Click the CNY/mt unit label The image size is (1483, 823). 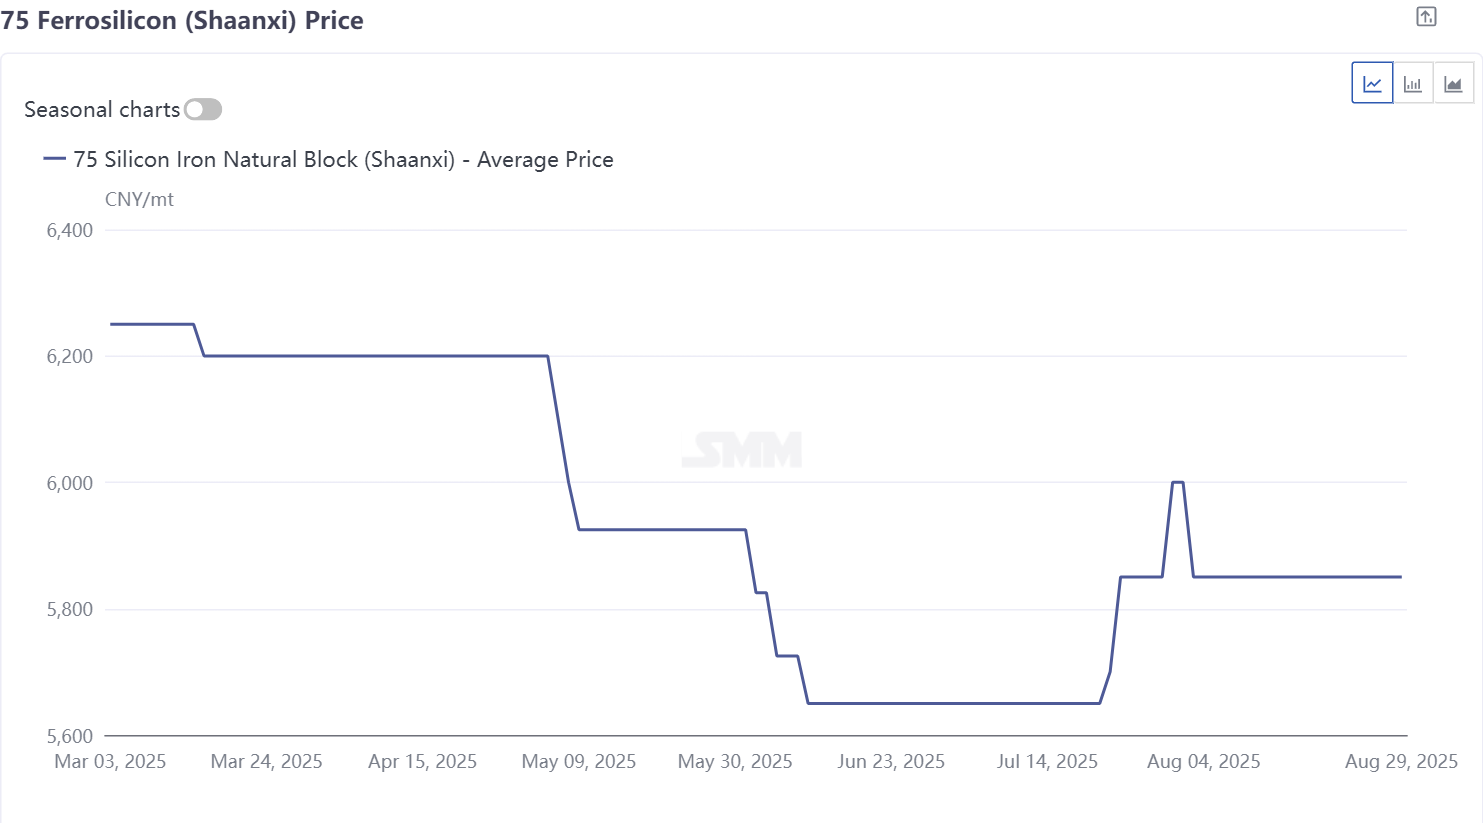[x=139, y=199]
